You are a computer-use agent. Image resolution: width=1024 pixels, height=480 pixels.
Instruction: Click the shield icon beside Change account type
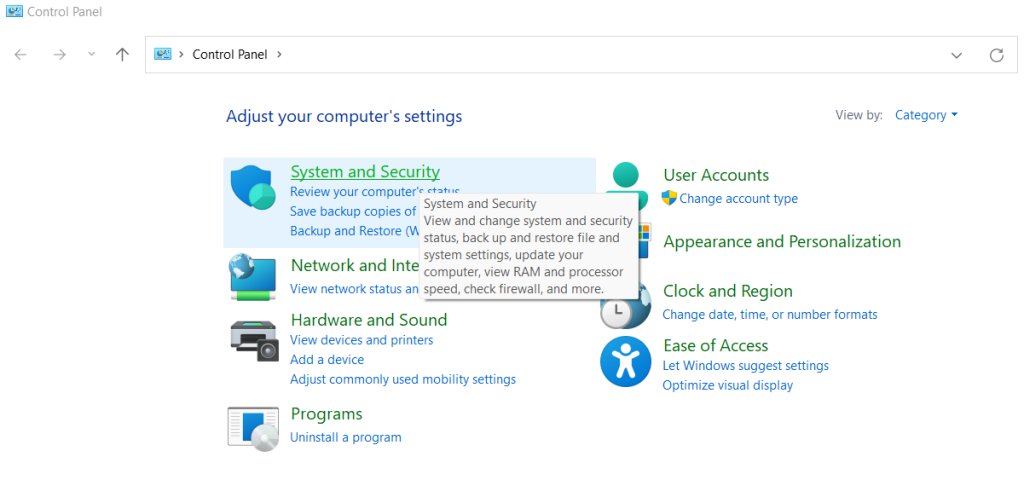(669, 198)
